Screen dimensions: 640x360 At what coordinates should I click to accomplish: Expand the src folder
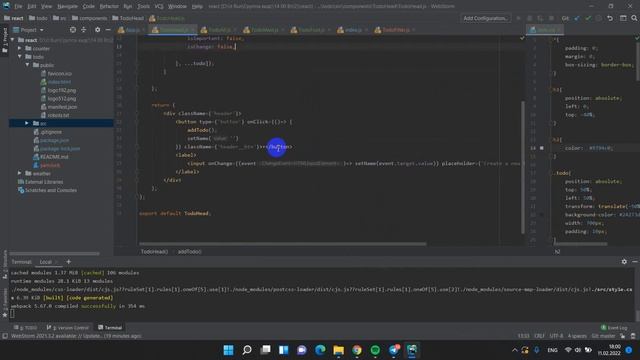click(x=27, y=123)
